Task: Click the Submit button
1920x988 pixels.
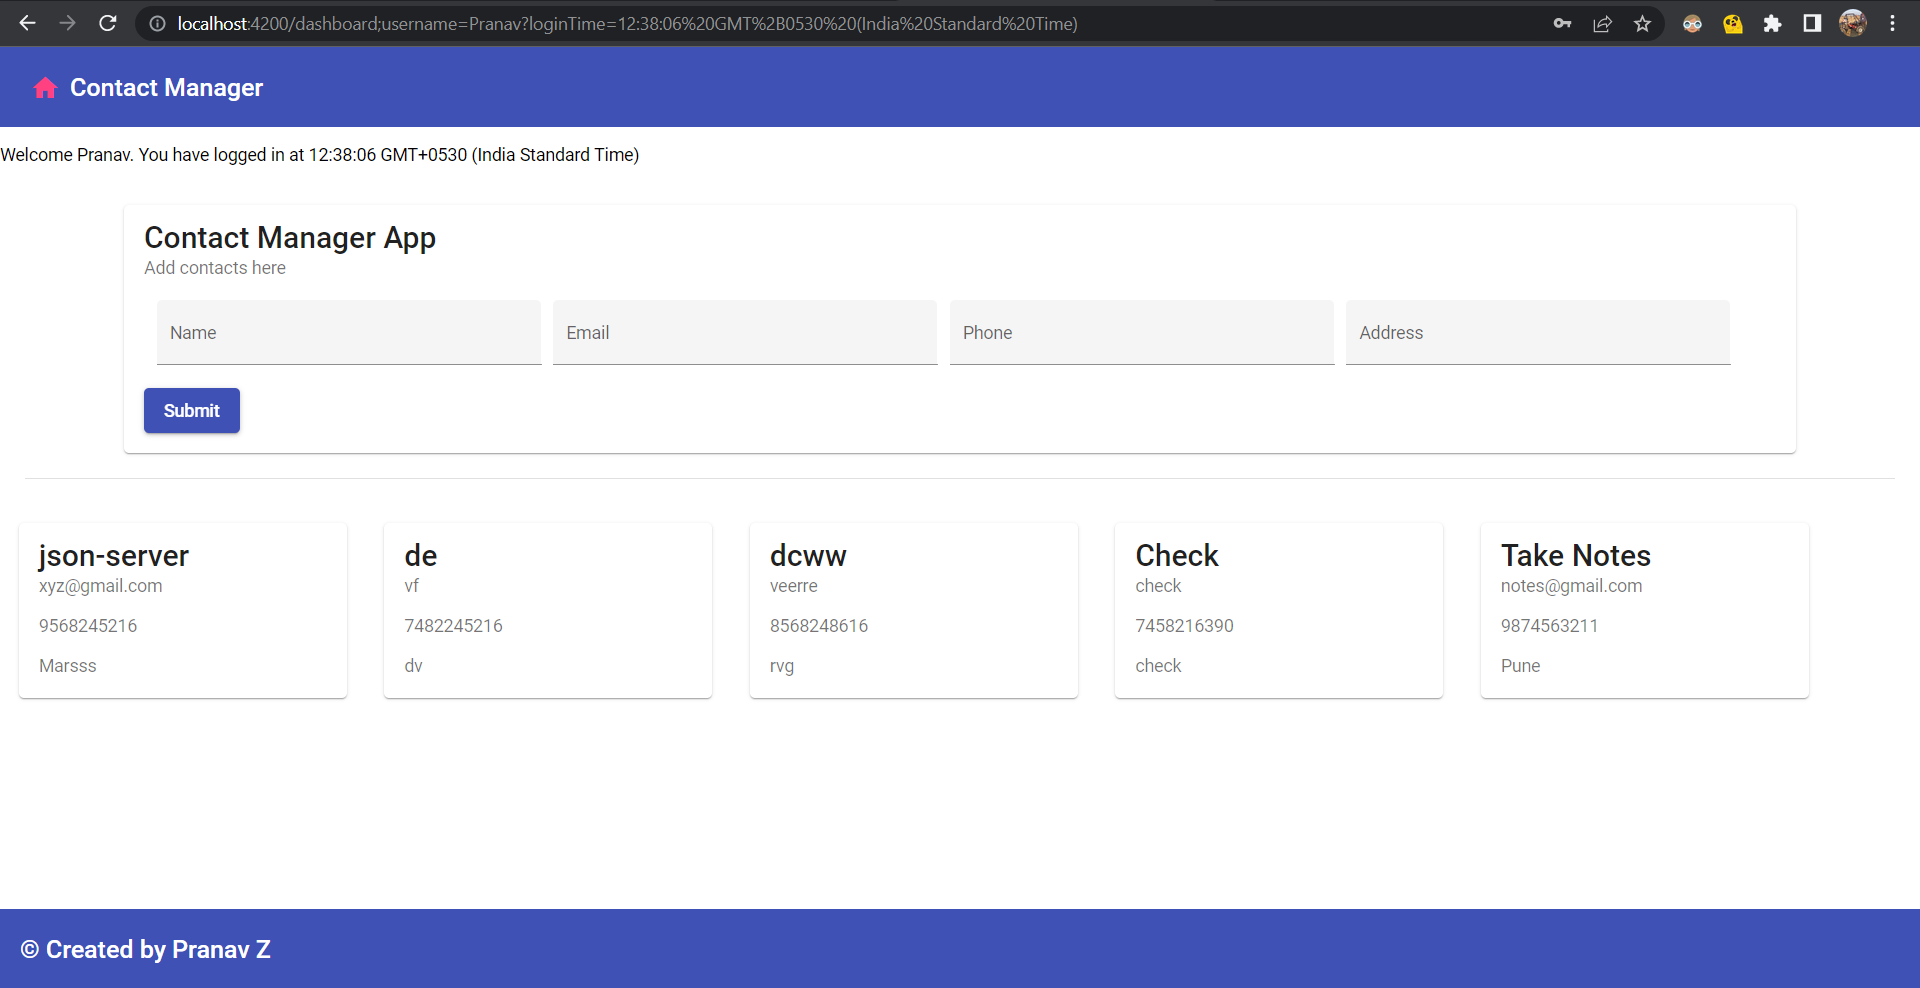Action: [191, 411]
